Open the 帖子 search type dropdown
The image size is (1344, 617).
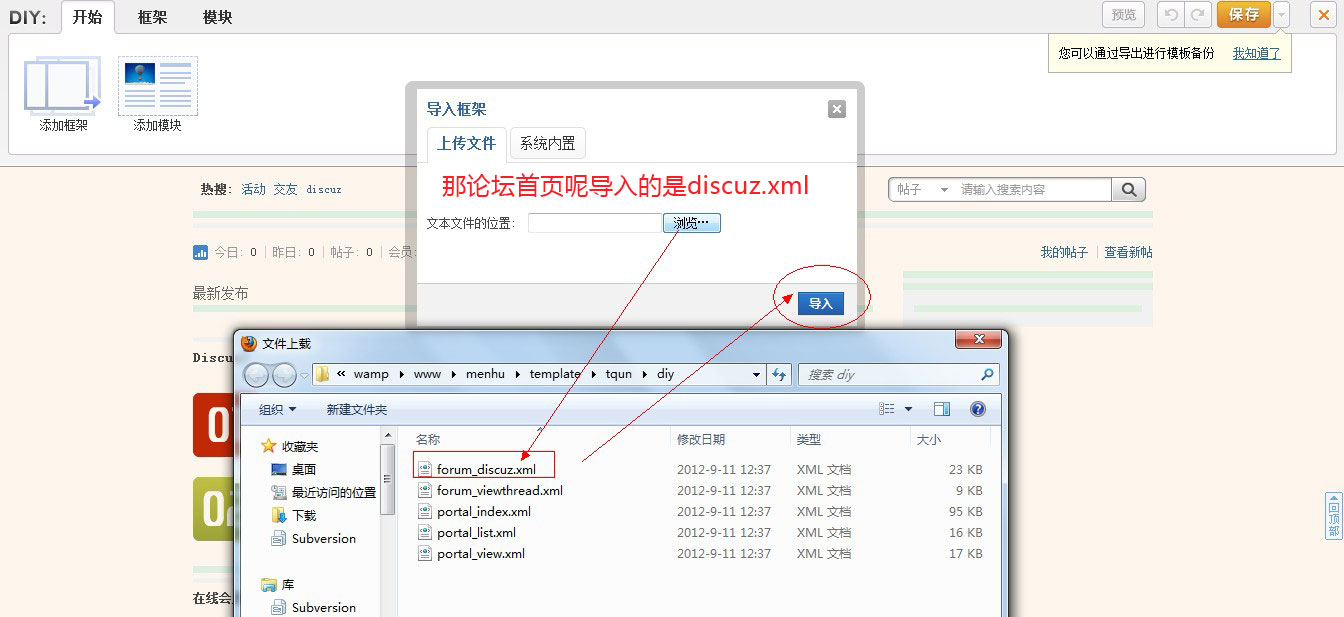[922, 189]
